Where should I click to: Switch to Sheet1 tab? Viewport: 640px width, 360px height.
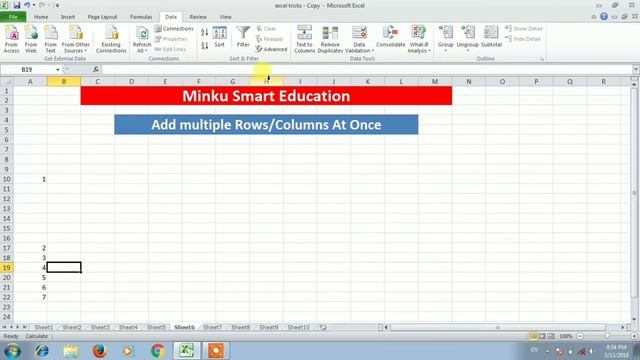tap(44, 327)
